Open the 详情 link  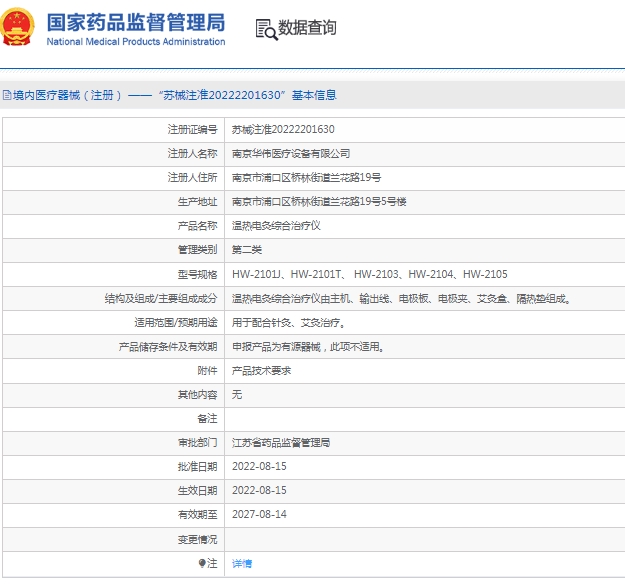click(242, 564)
